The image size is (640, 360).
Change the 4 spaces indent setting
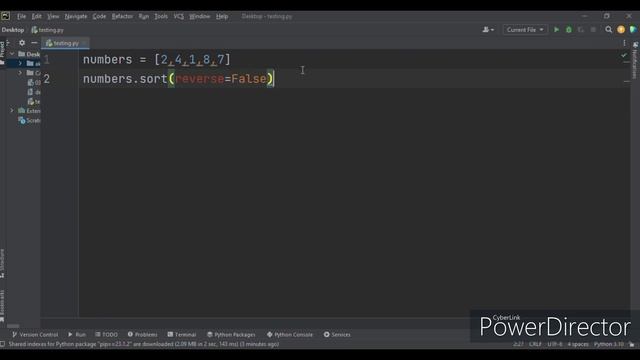[578, 344]
